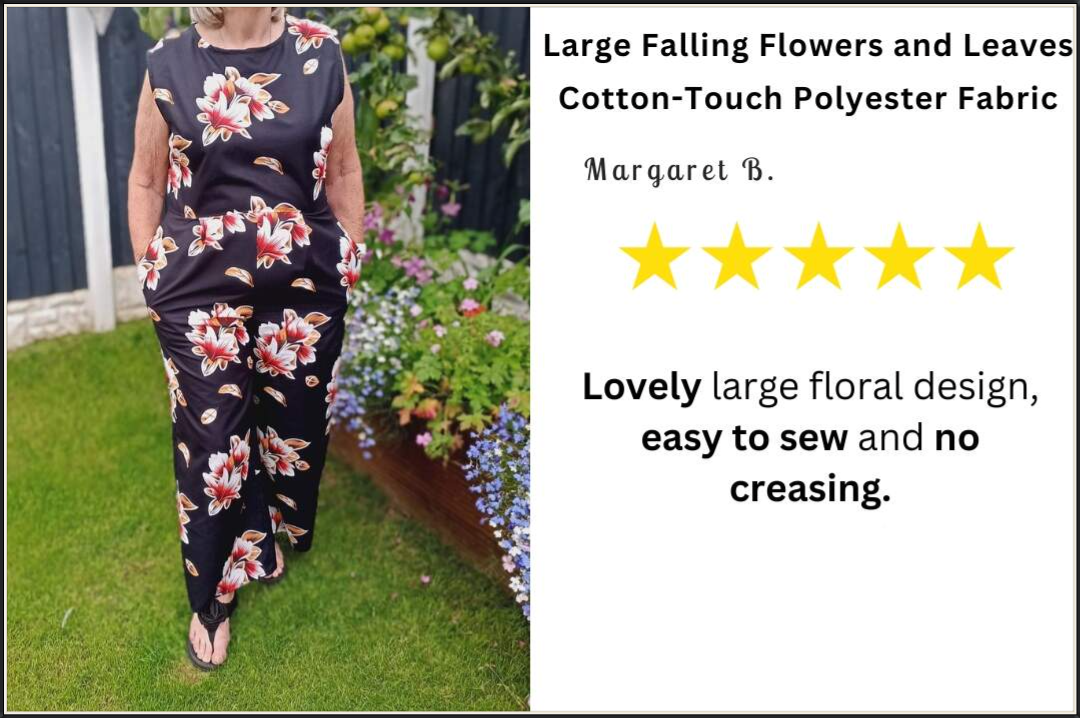Click the fourth yellow rating star
This screenshot has width=1080, height=718.
coord(899,256)
